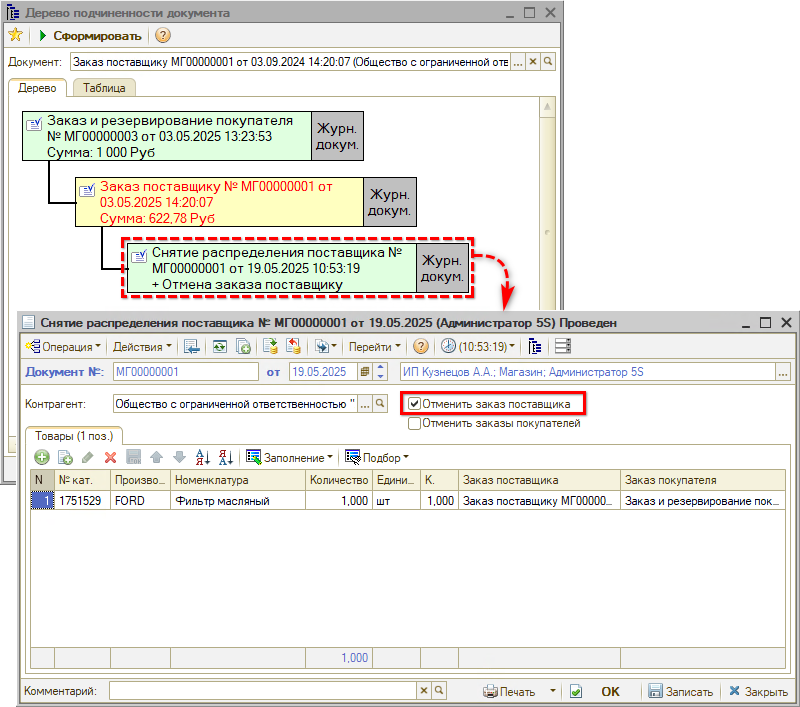Click the magnifier icon beside Контрагент field
Screen dimensions: 800x707
point(380,405)
